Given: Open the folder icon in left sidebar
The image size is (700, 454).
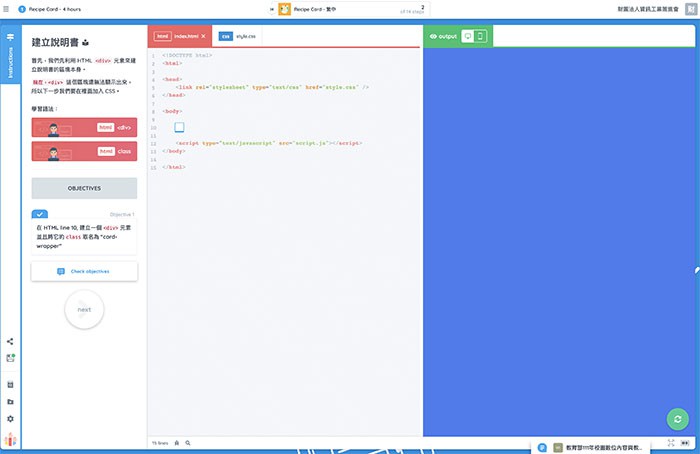Looking at the screenshot, I should 10,402.
